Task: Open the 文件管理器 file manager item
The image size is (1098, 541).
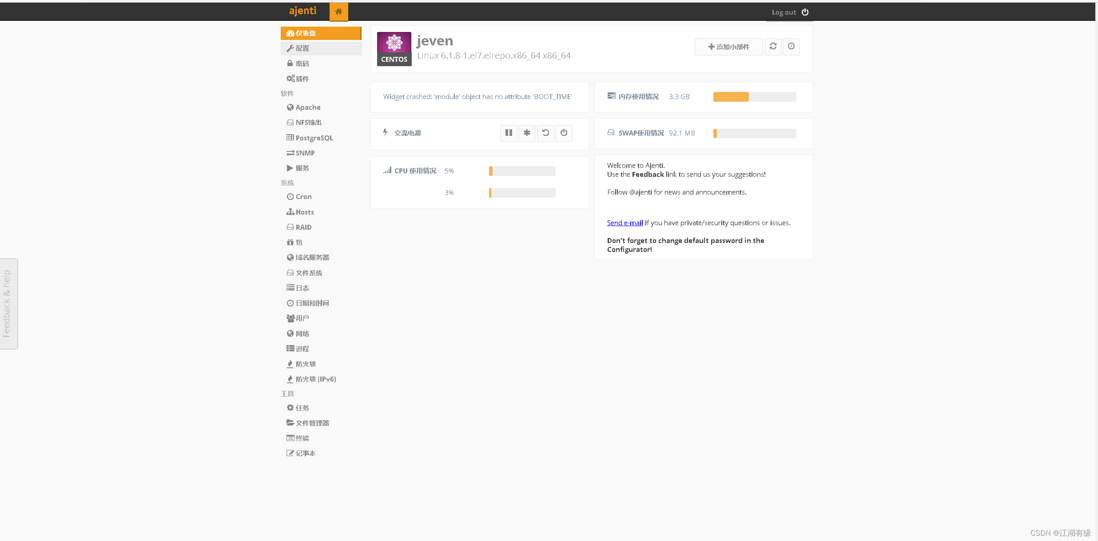Action: click(321, 423)
